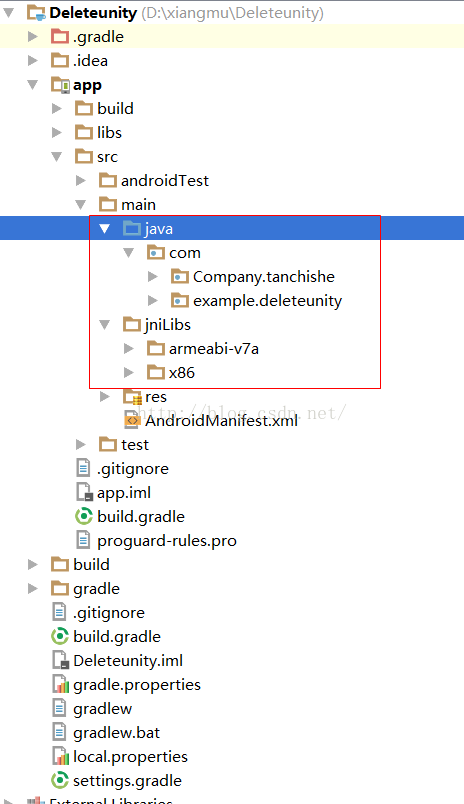Click the res resources folder icon
The width and height of the screenshot is (464, 804).
pos(132,397)
